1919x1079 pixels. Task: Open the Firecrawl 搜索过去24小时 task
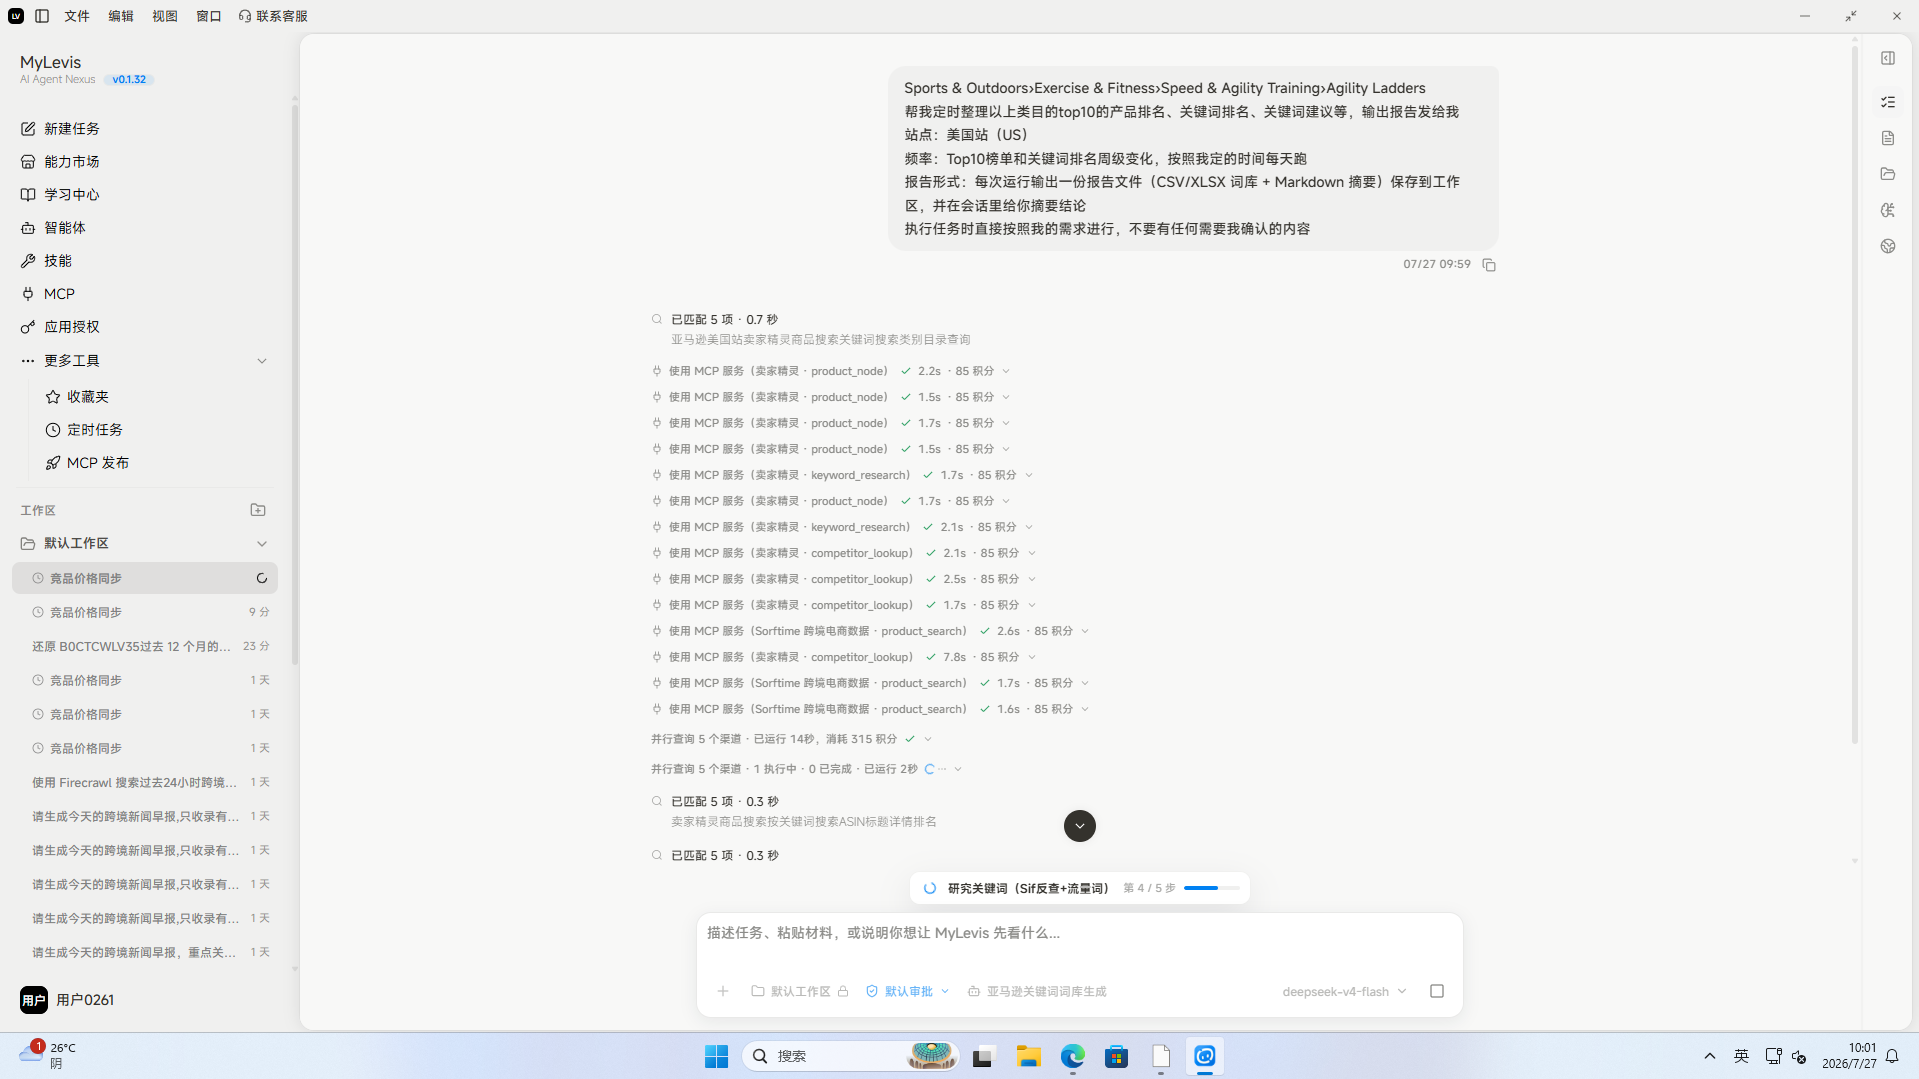coord(145,782)
